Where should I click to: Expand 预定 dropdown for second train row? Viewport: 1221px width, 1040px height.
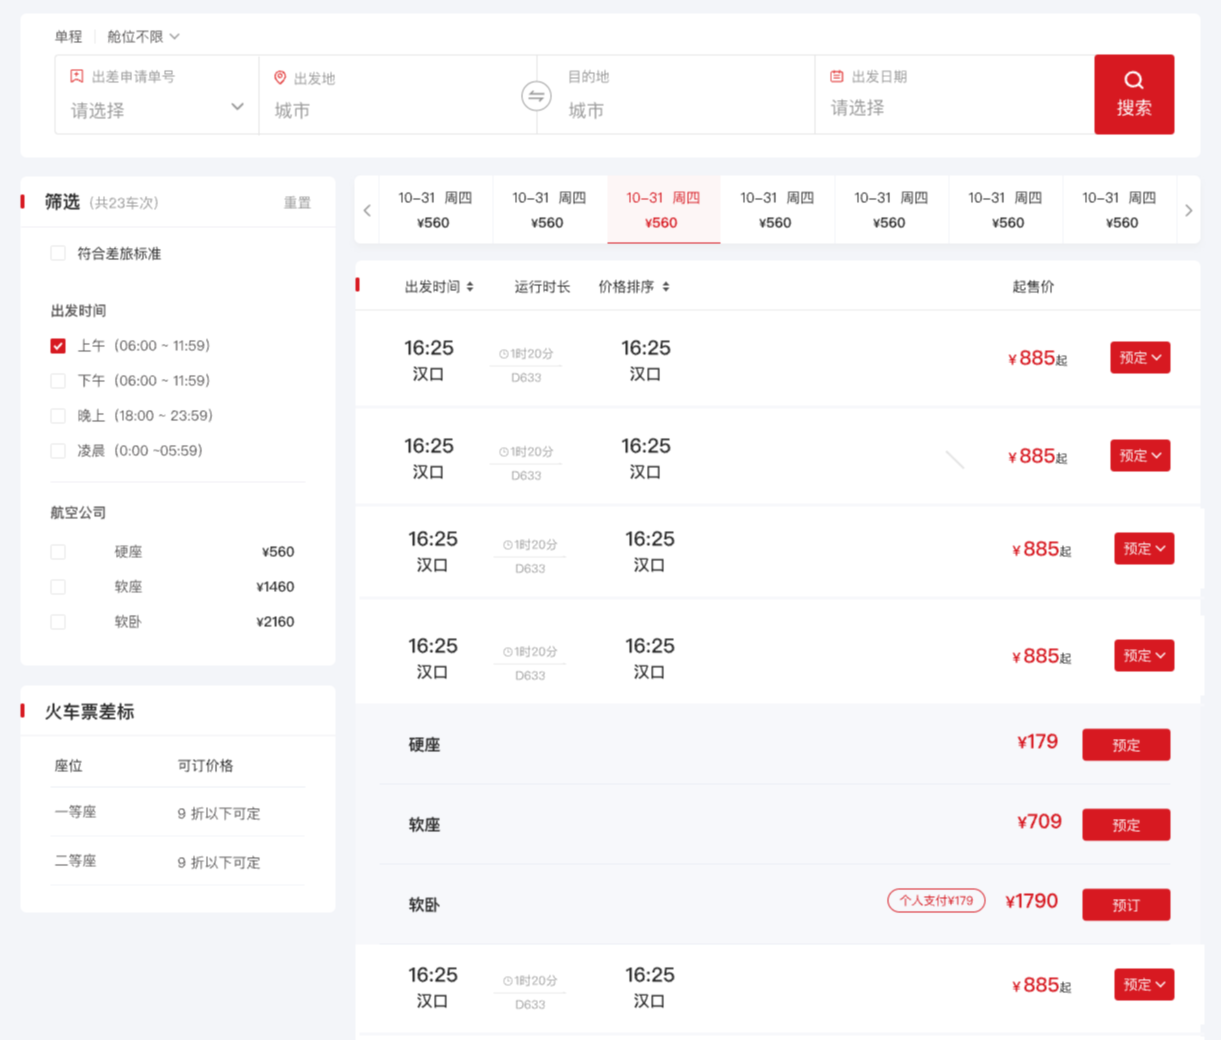coord(1140,456)
